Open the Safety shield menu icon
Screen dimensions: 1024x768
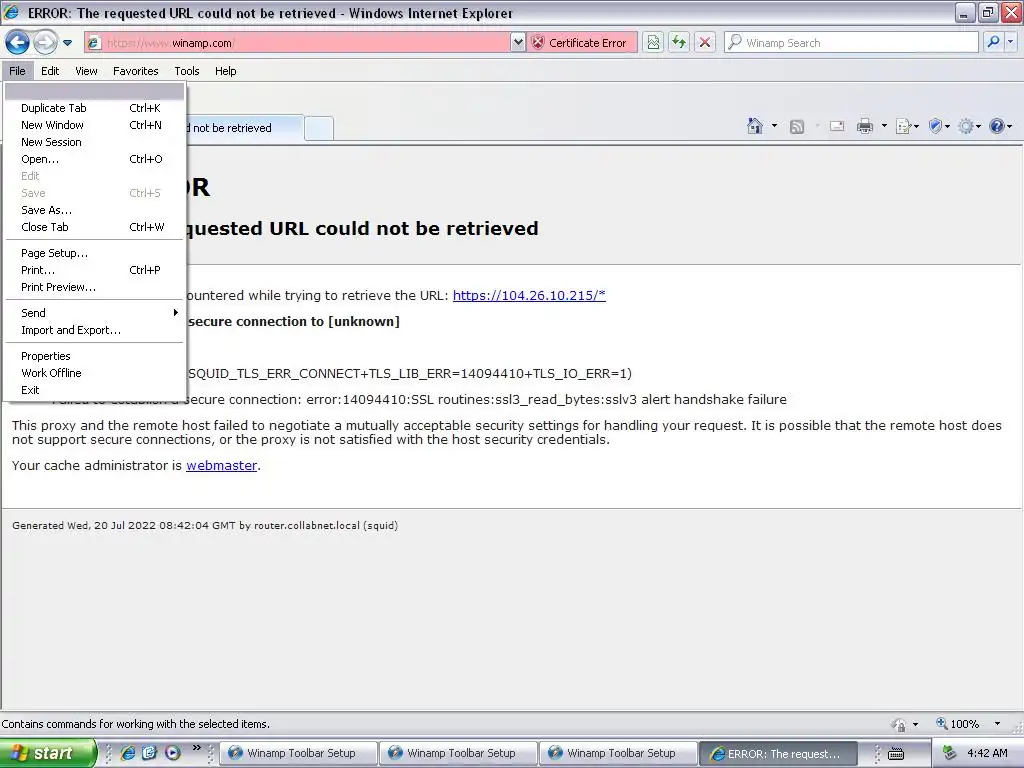tap(939, 126)
